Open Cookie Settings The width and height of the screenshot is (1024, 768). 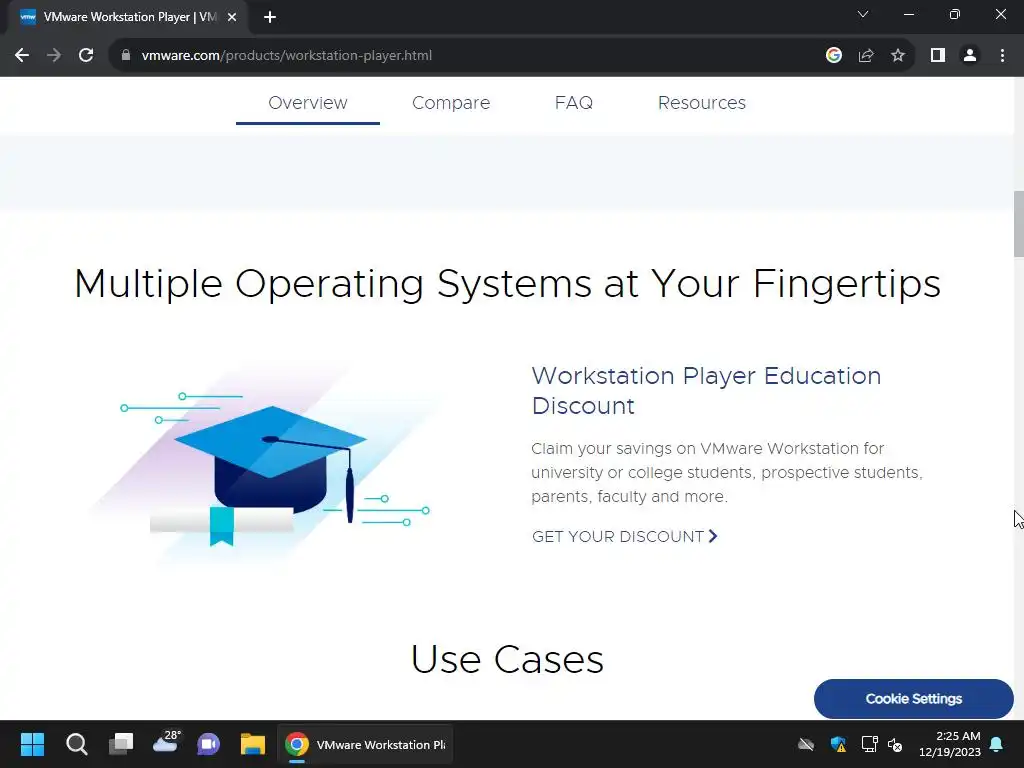913,699
